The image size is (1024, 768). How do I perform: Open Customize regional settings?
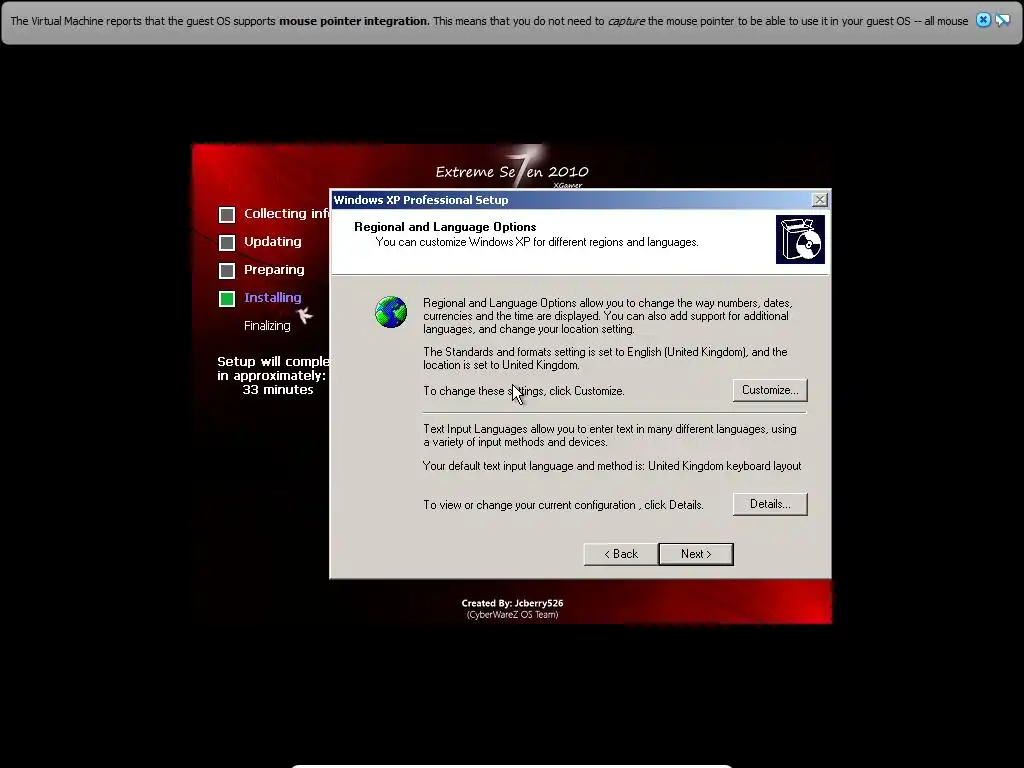click(x=770, y=390)
